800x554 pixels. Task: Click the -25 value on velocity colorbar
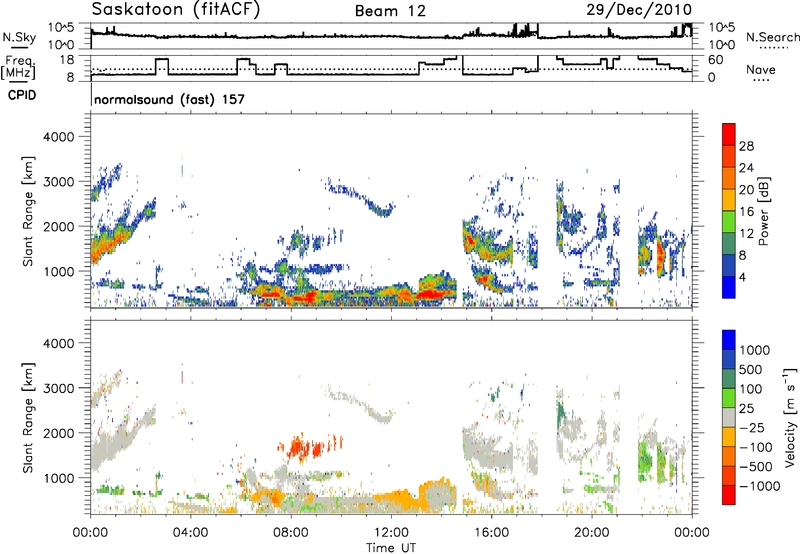click(x=752, y=428)
